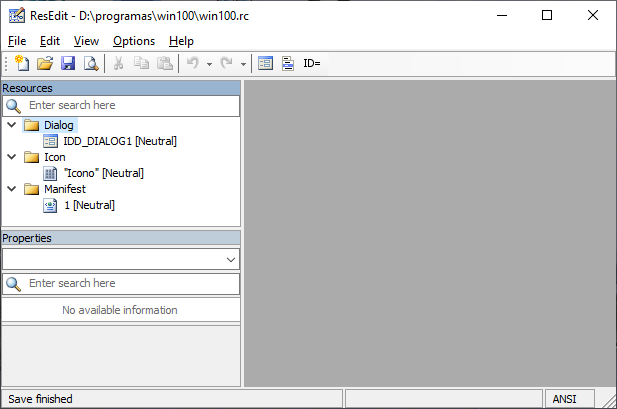Image resolution: width=617 pixels, height=409 pixels.
Task: Close the ResEdit window
Action: (593, 16)
